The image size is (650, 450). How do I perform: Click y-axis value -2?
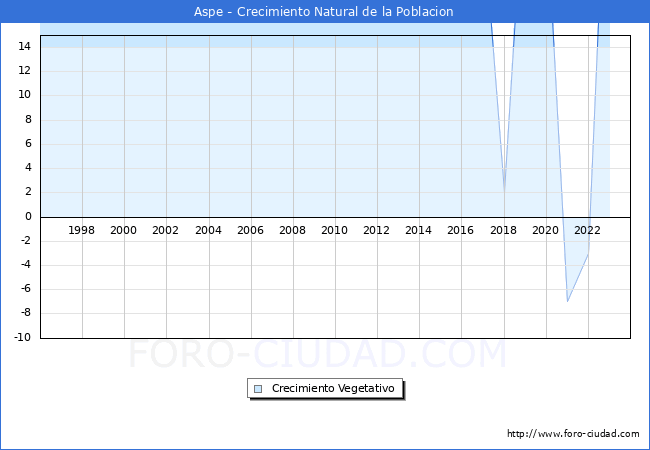tap(26, 240)
